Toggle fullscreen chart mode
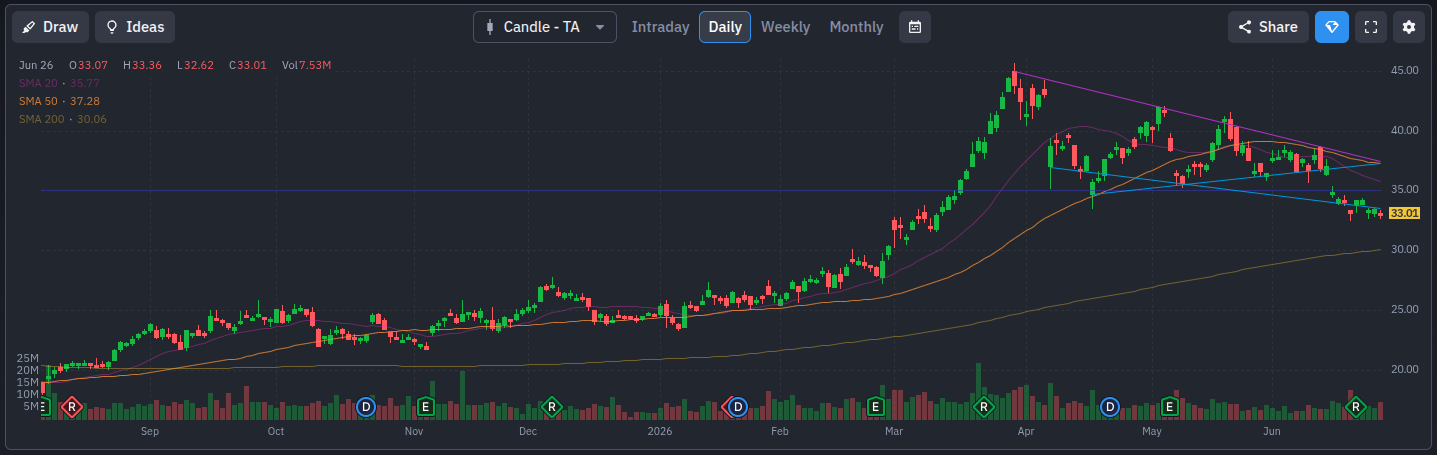Screen dimensions: 1437x455 click(1371, 27)
